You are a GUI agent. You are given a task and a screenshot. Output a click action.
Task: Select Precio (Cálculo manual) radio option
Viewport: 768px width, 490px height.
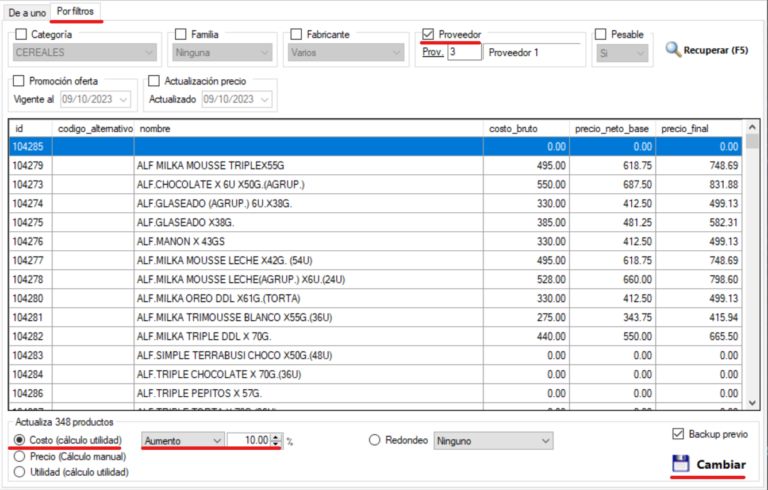click(19, 456)
